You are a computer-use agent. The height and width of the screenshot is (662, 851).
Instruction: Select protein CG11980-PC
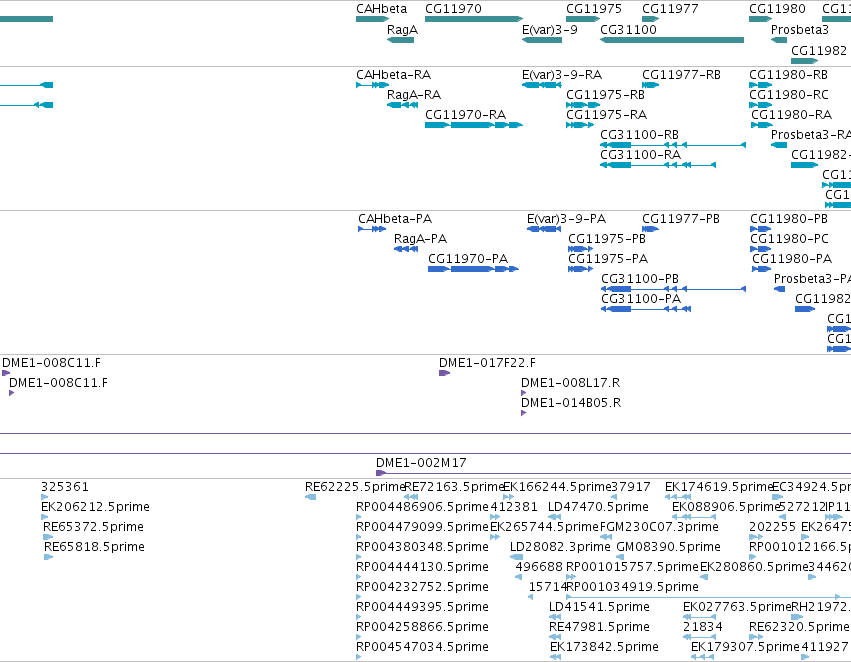click(760, 249)
